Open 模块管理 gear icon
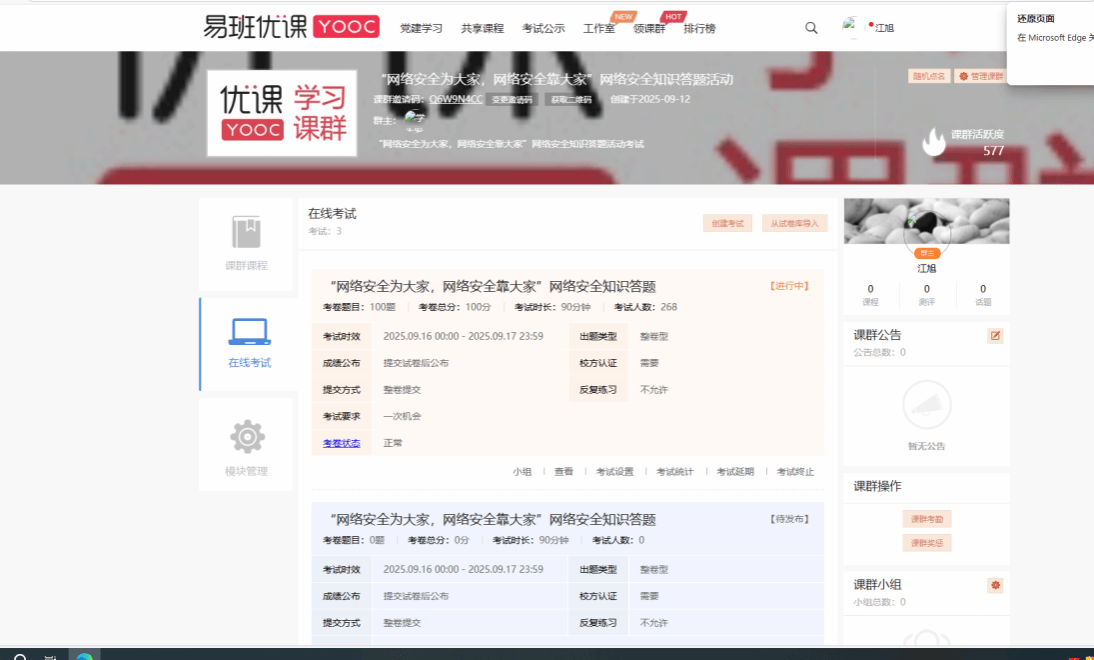The image size is (1094, 660). (247, 437)
